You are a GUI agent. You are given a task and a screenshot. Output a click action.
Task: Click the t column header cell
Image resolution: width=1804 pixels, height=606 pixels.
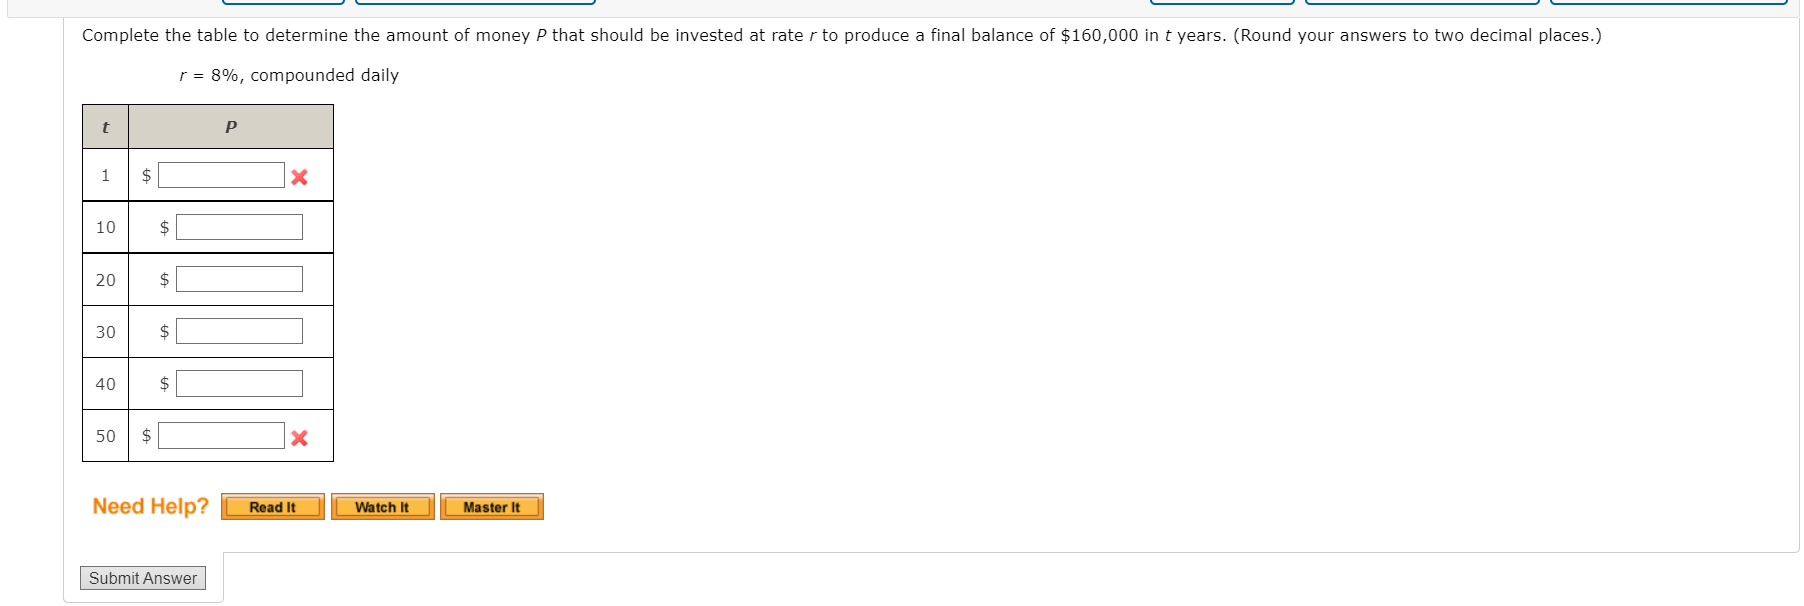105,126
